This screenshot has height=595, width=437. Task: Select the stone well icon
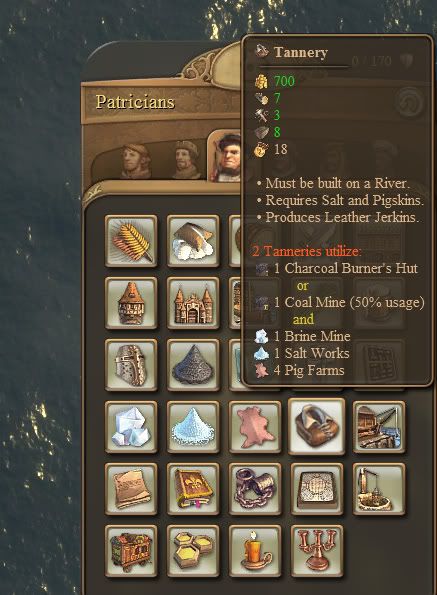point(379,489)
